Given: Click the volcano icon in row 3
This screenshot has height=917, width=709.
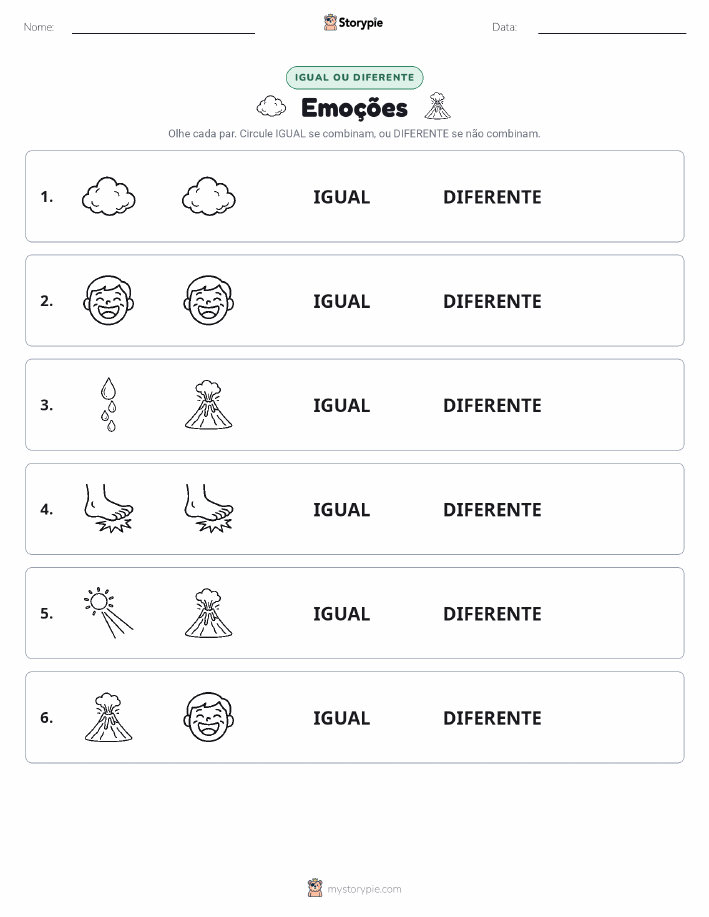Looking at the screenshot, I should (x=209, y=405).
